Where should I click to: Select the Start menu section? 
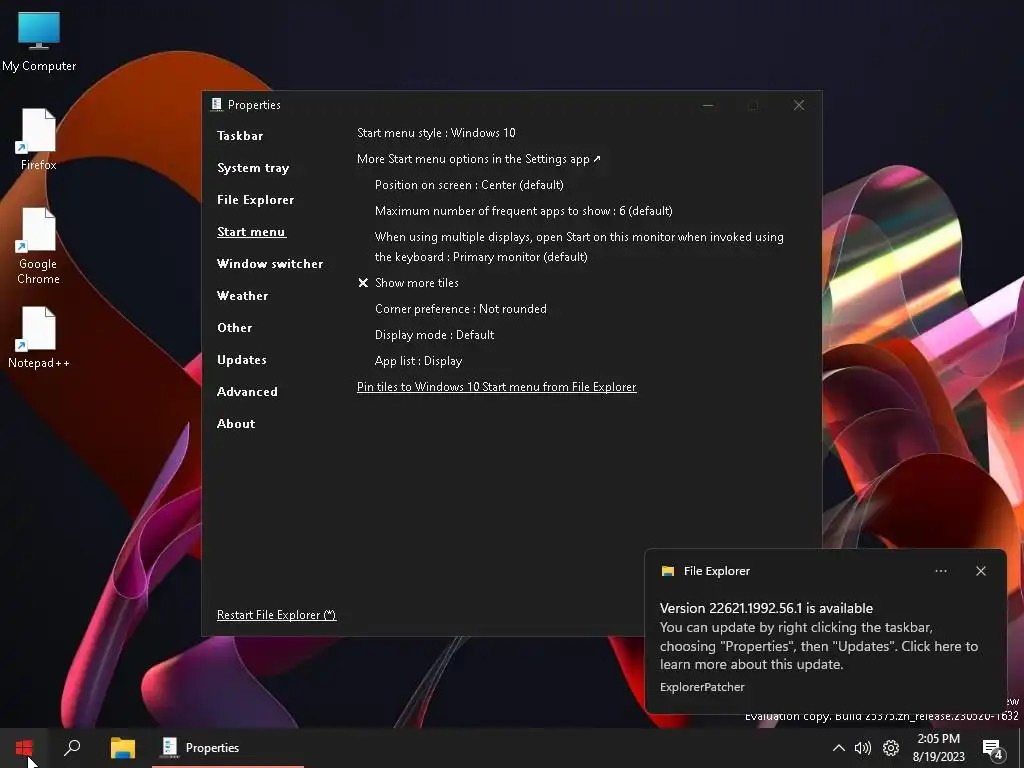pyautogui.click(x=251, y=232)
